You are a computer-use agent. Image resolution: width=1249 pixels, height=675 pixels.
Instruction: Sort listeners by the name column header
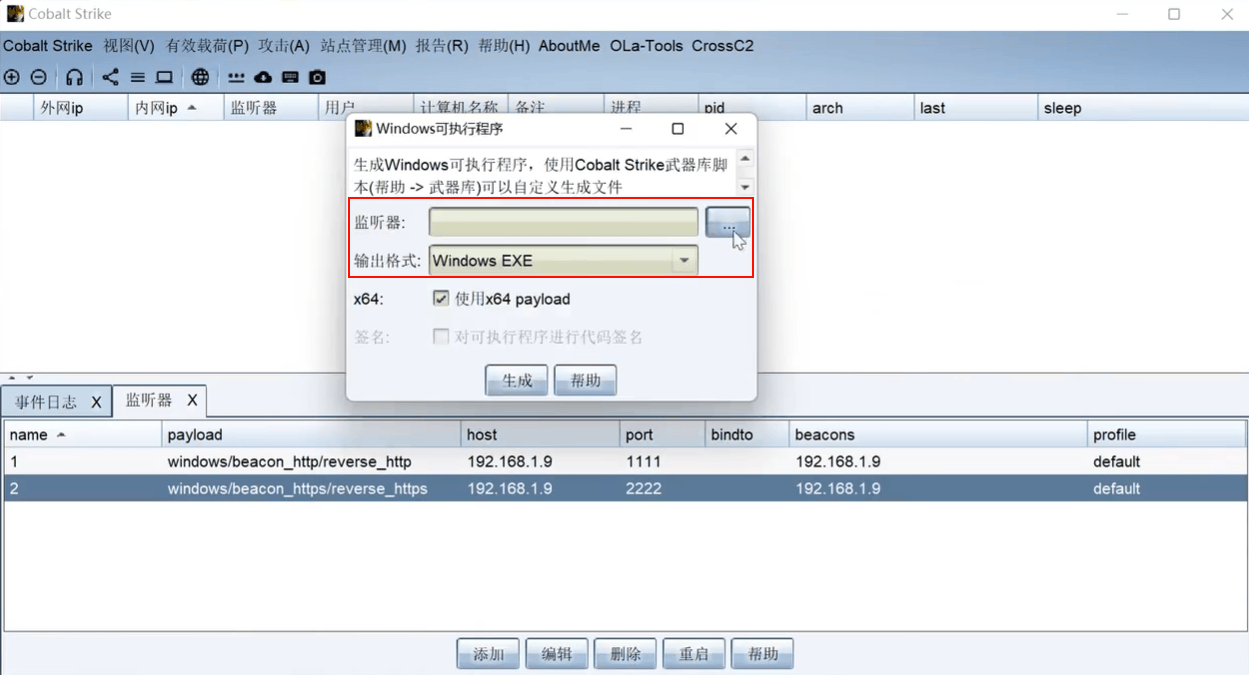(83, 435)
